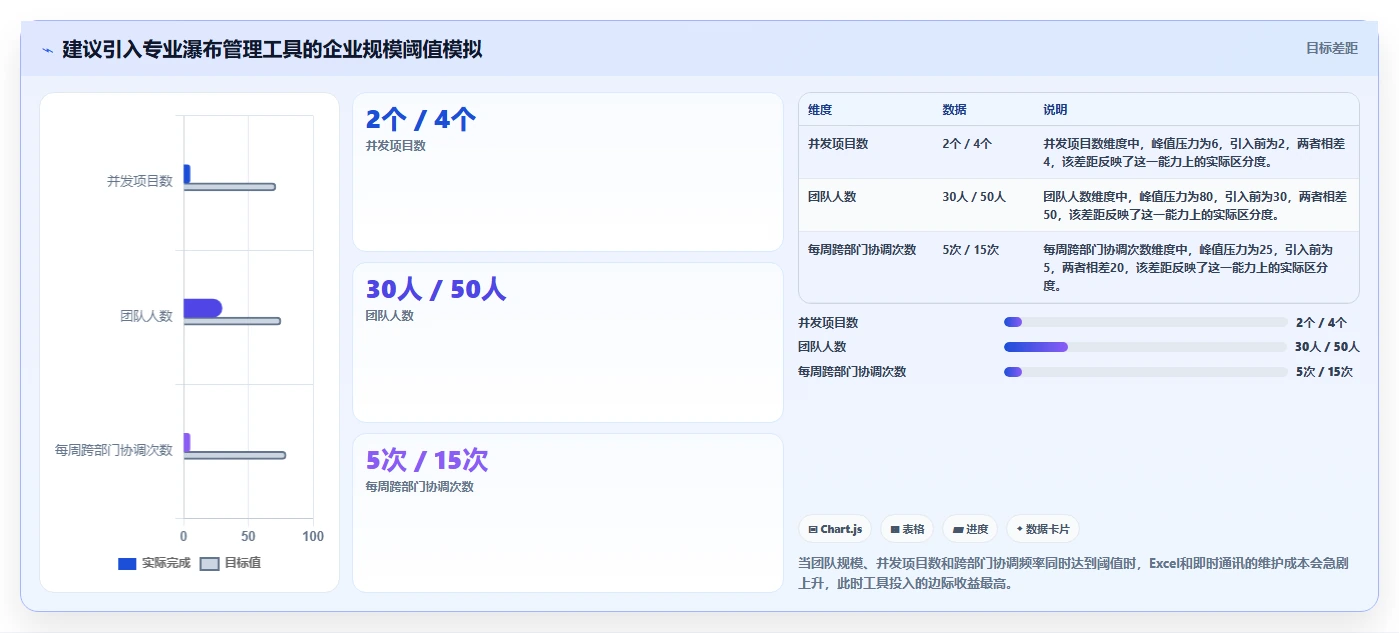The image size is (1399, 633).
Task: Click the description starting 团队人数维度中
Action: coord(1195,205)
